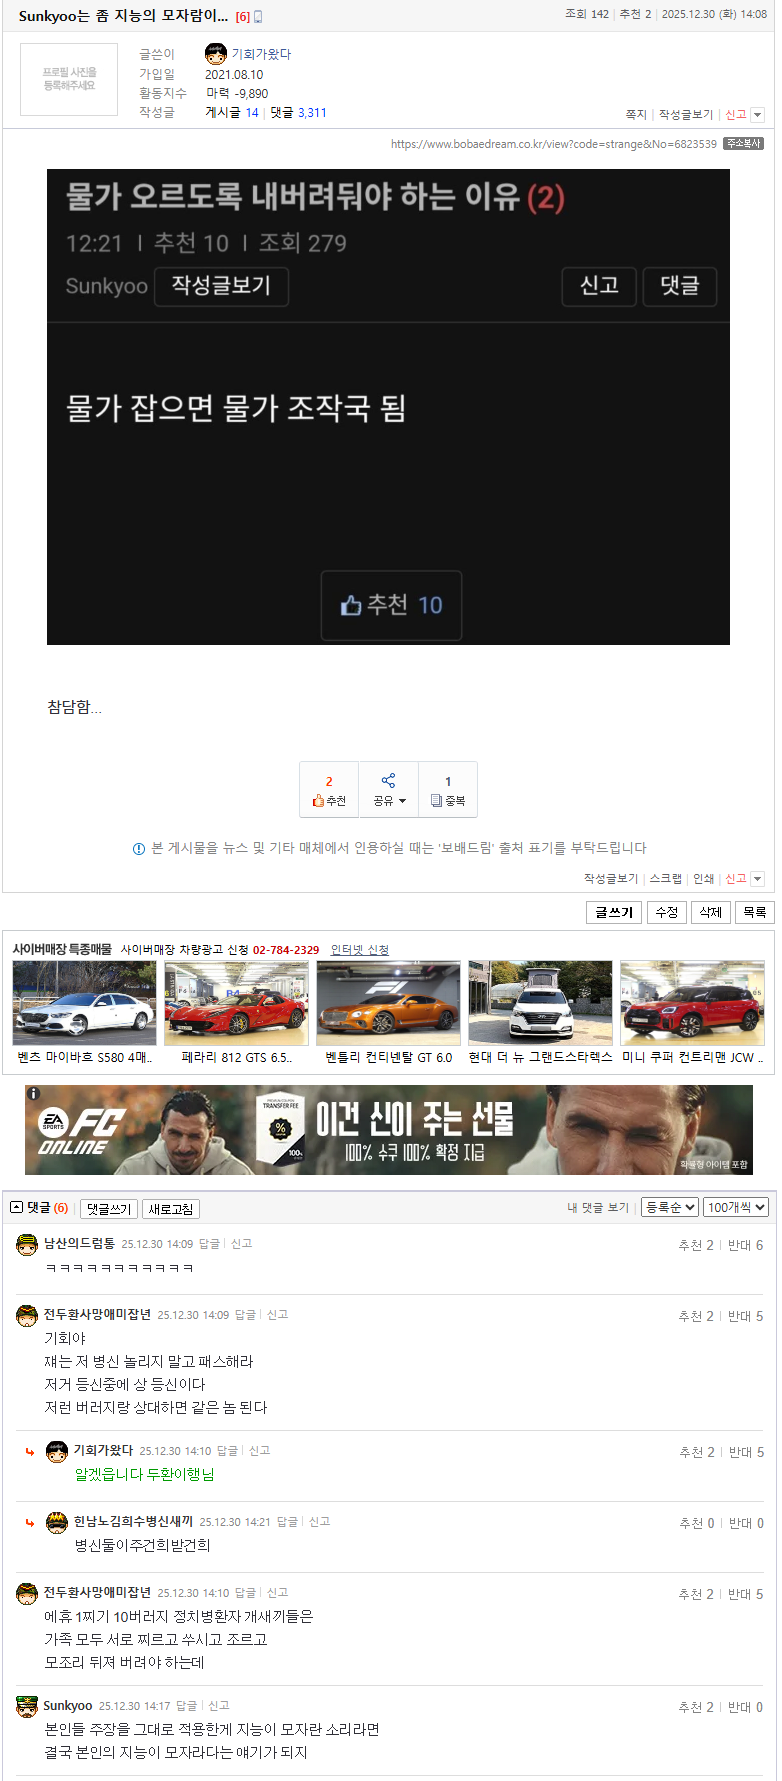
Task: Click the reply arrow icon before 힌남노김희수병신새끼
Action: [x=30, y=1523]
